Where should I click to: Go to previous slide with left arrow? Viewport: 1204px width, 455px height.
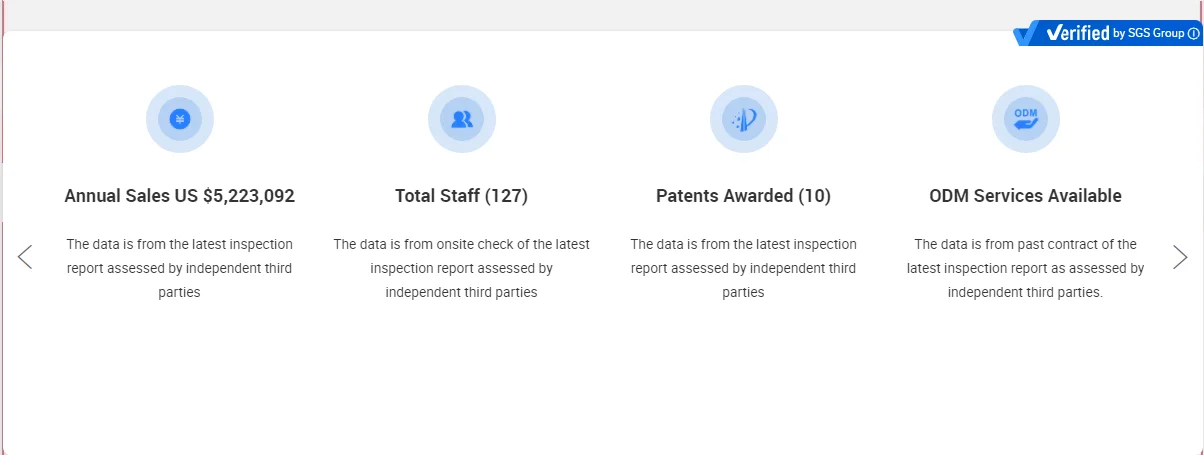(x=25, y=257)
